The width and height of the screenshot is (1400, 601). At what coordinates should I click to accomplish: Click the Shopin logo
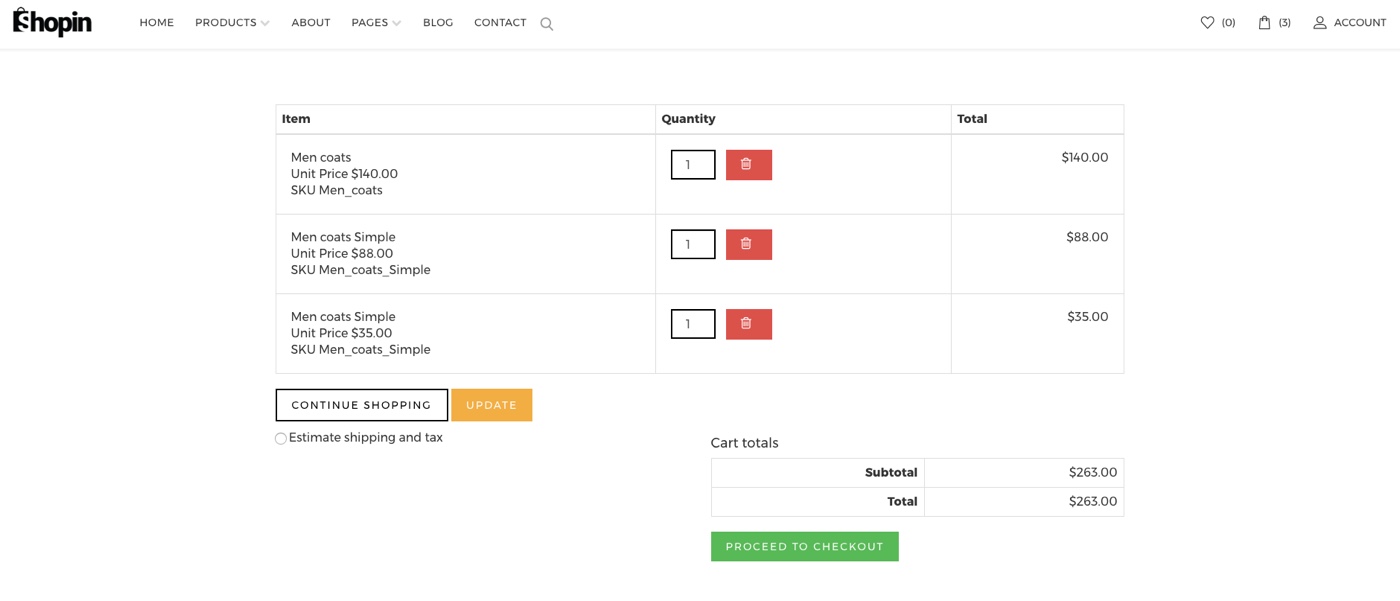coord(52,22)
